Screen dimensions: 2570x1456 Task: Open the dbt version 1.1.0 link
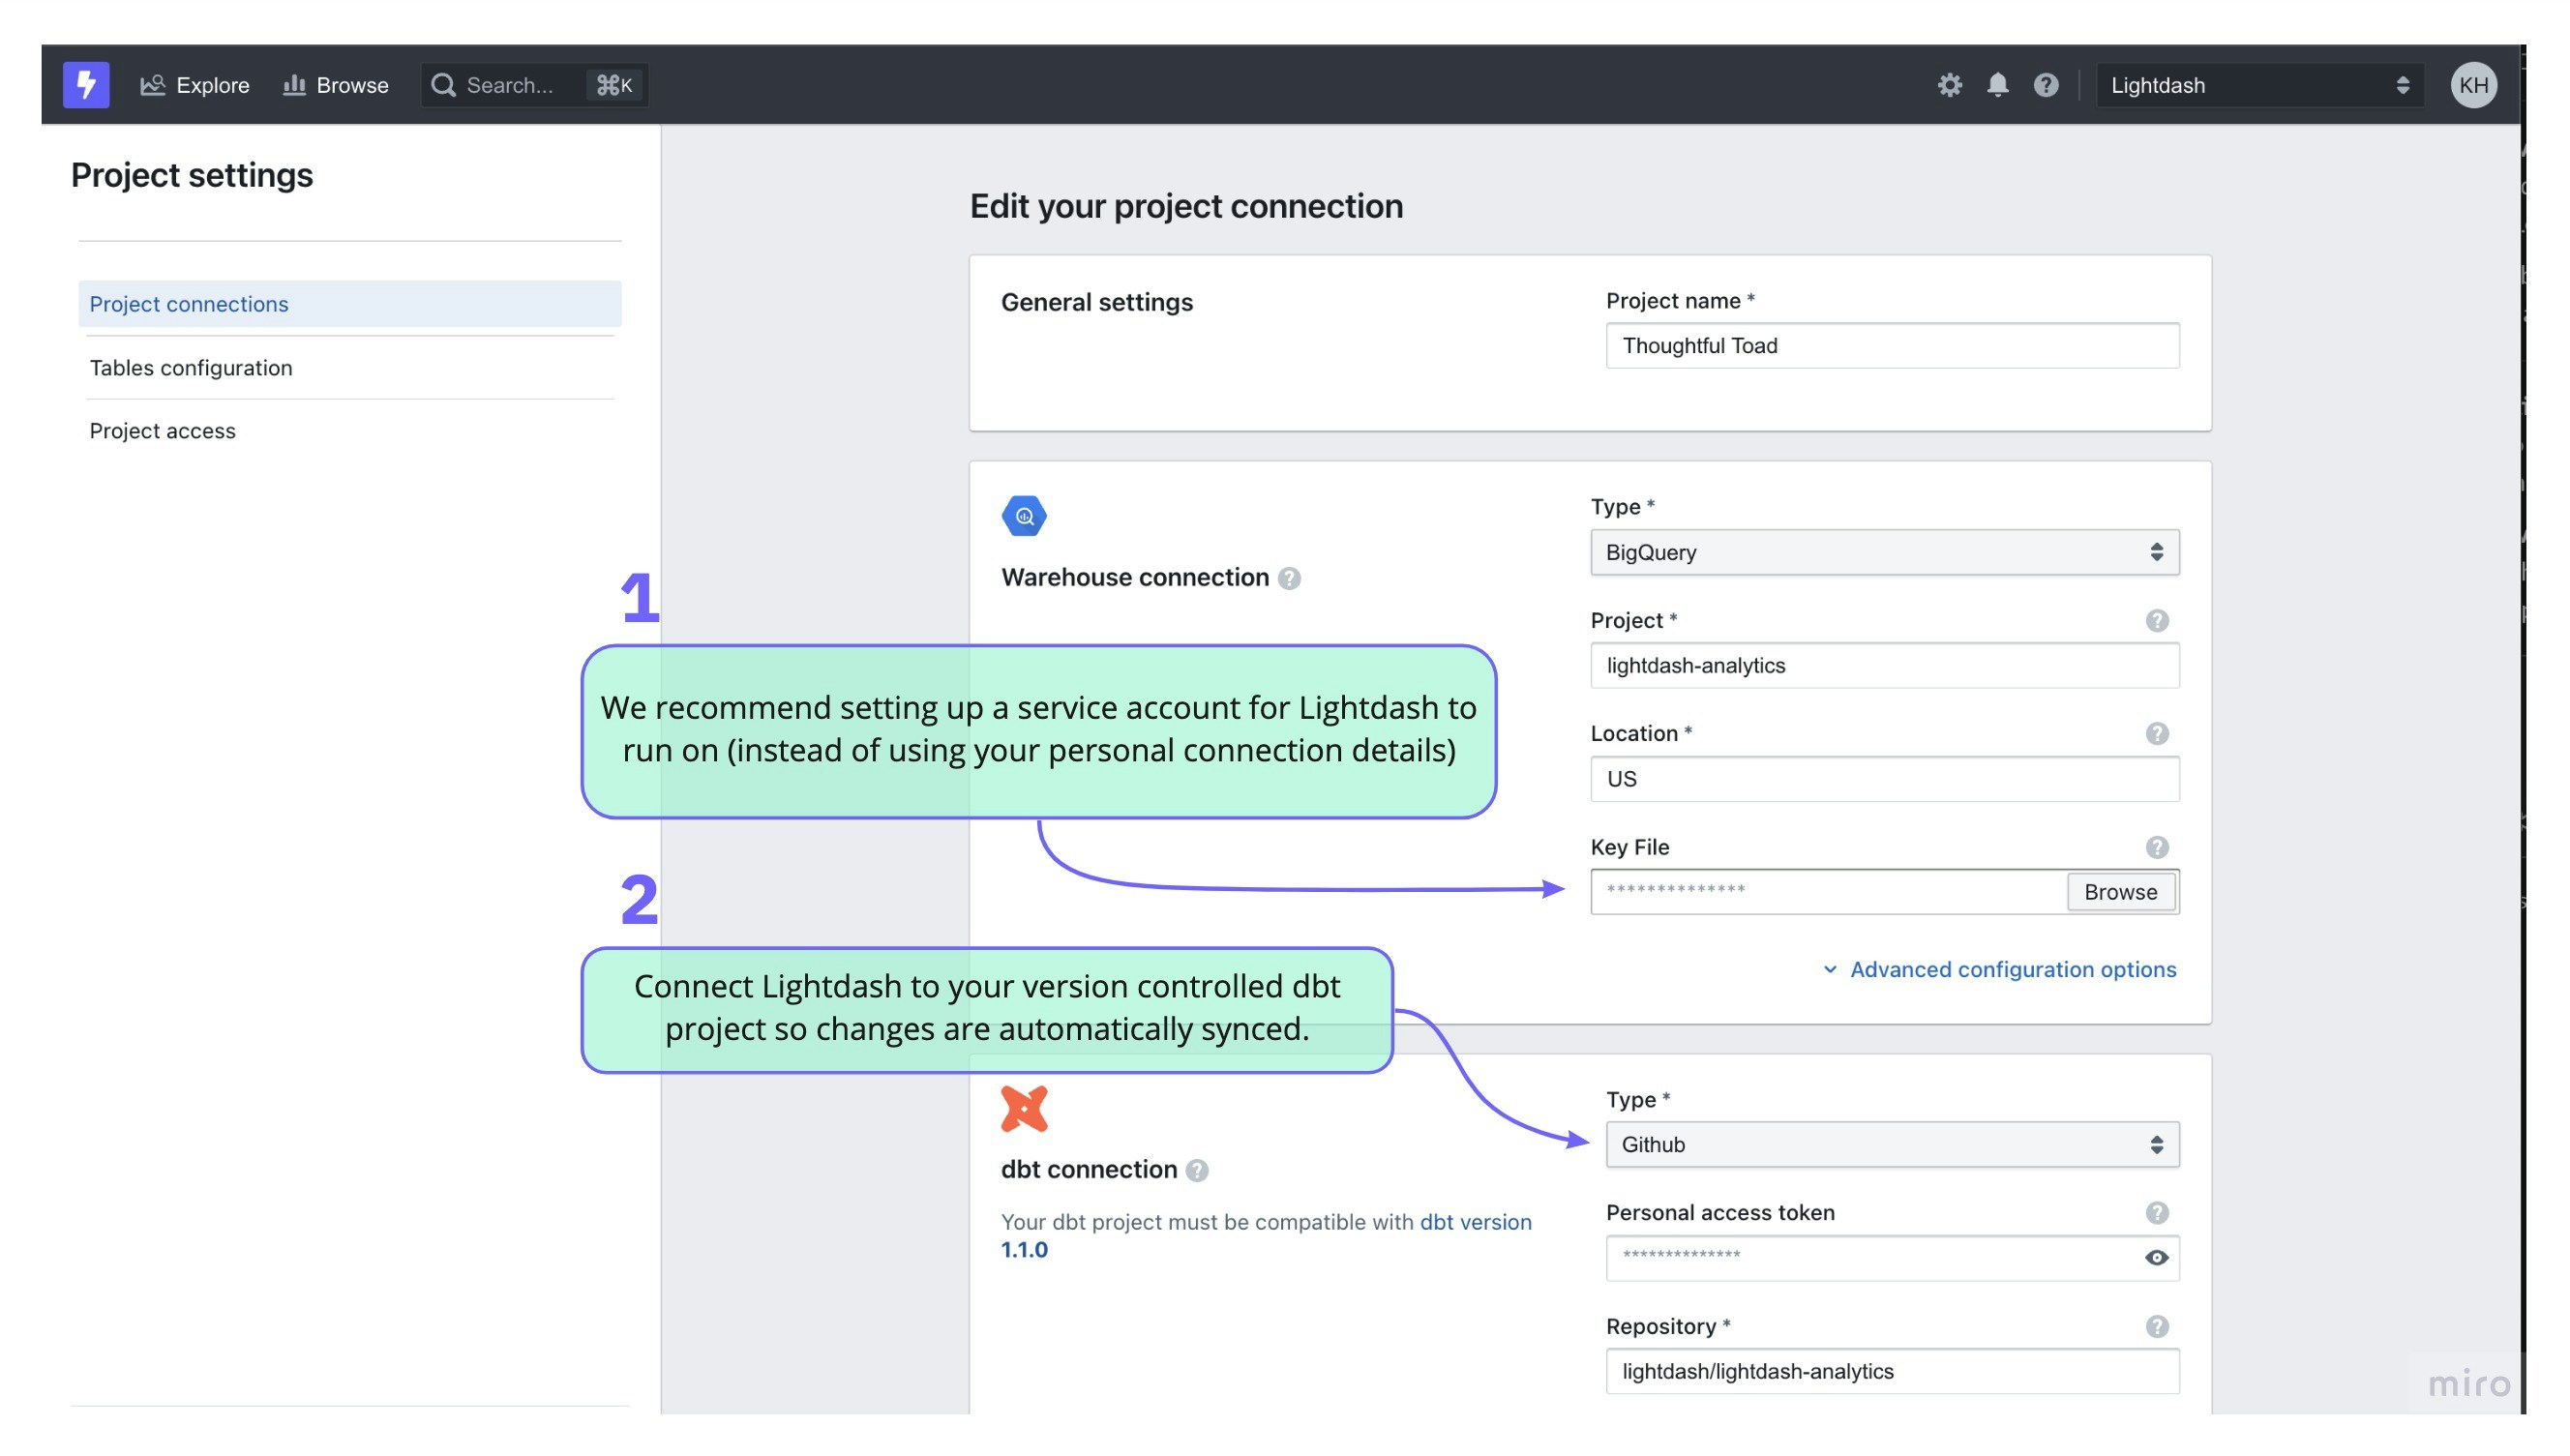(1474, 1222)
